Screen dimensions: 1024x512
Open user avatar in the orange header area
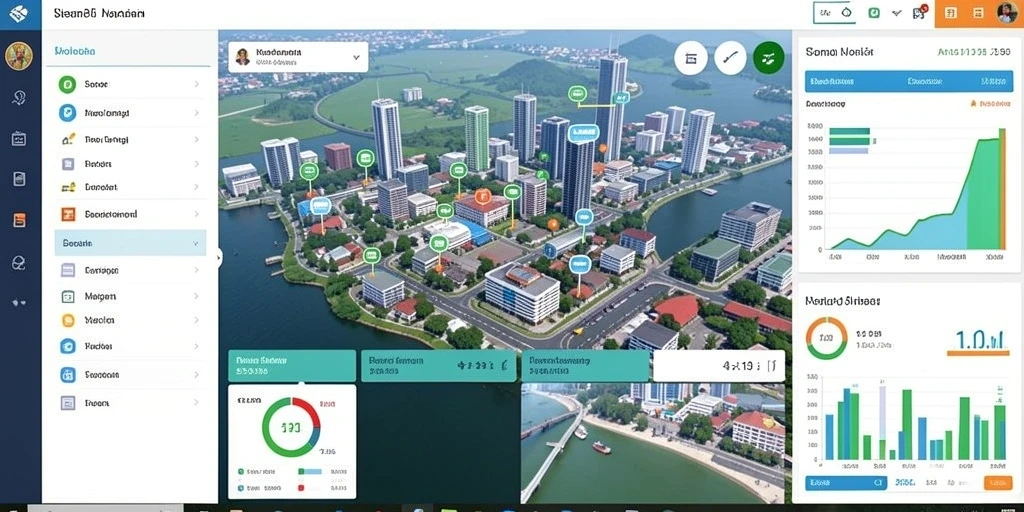click(1007, 12)
